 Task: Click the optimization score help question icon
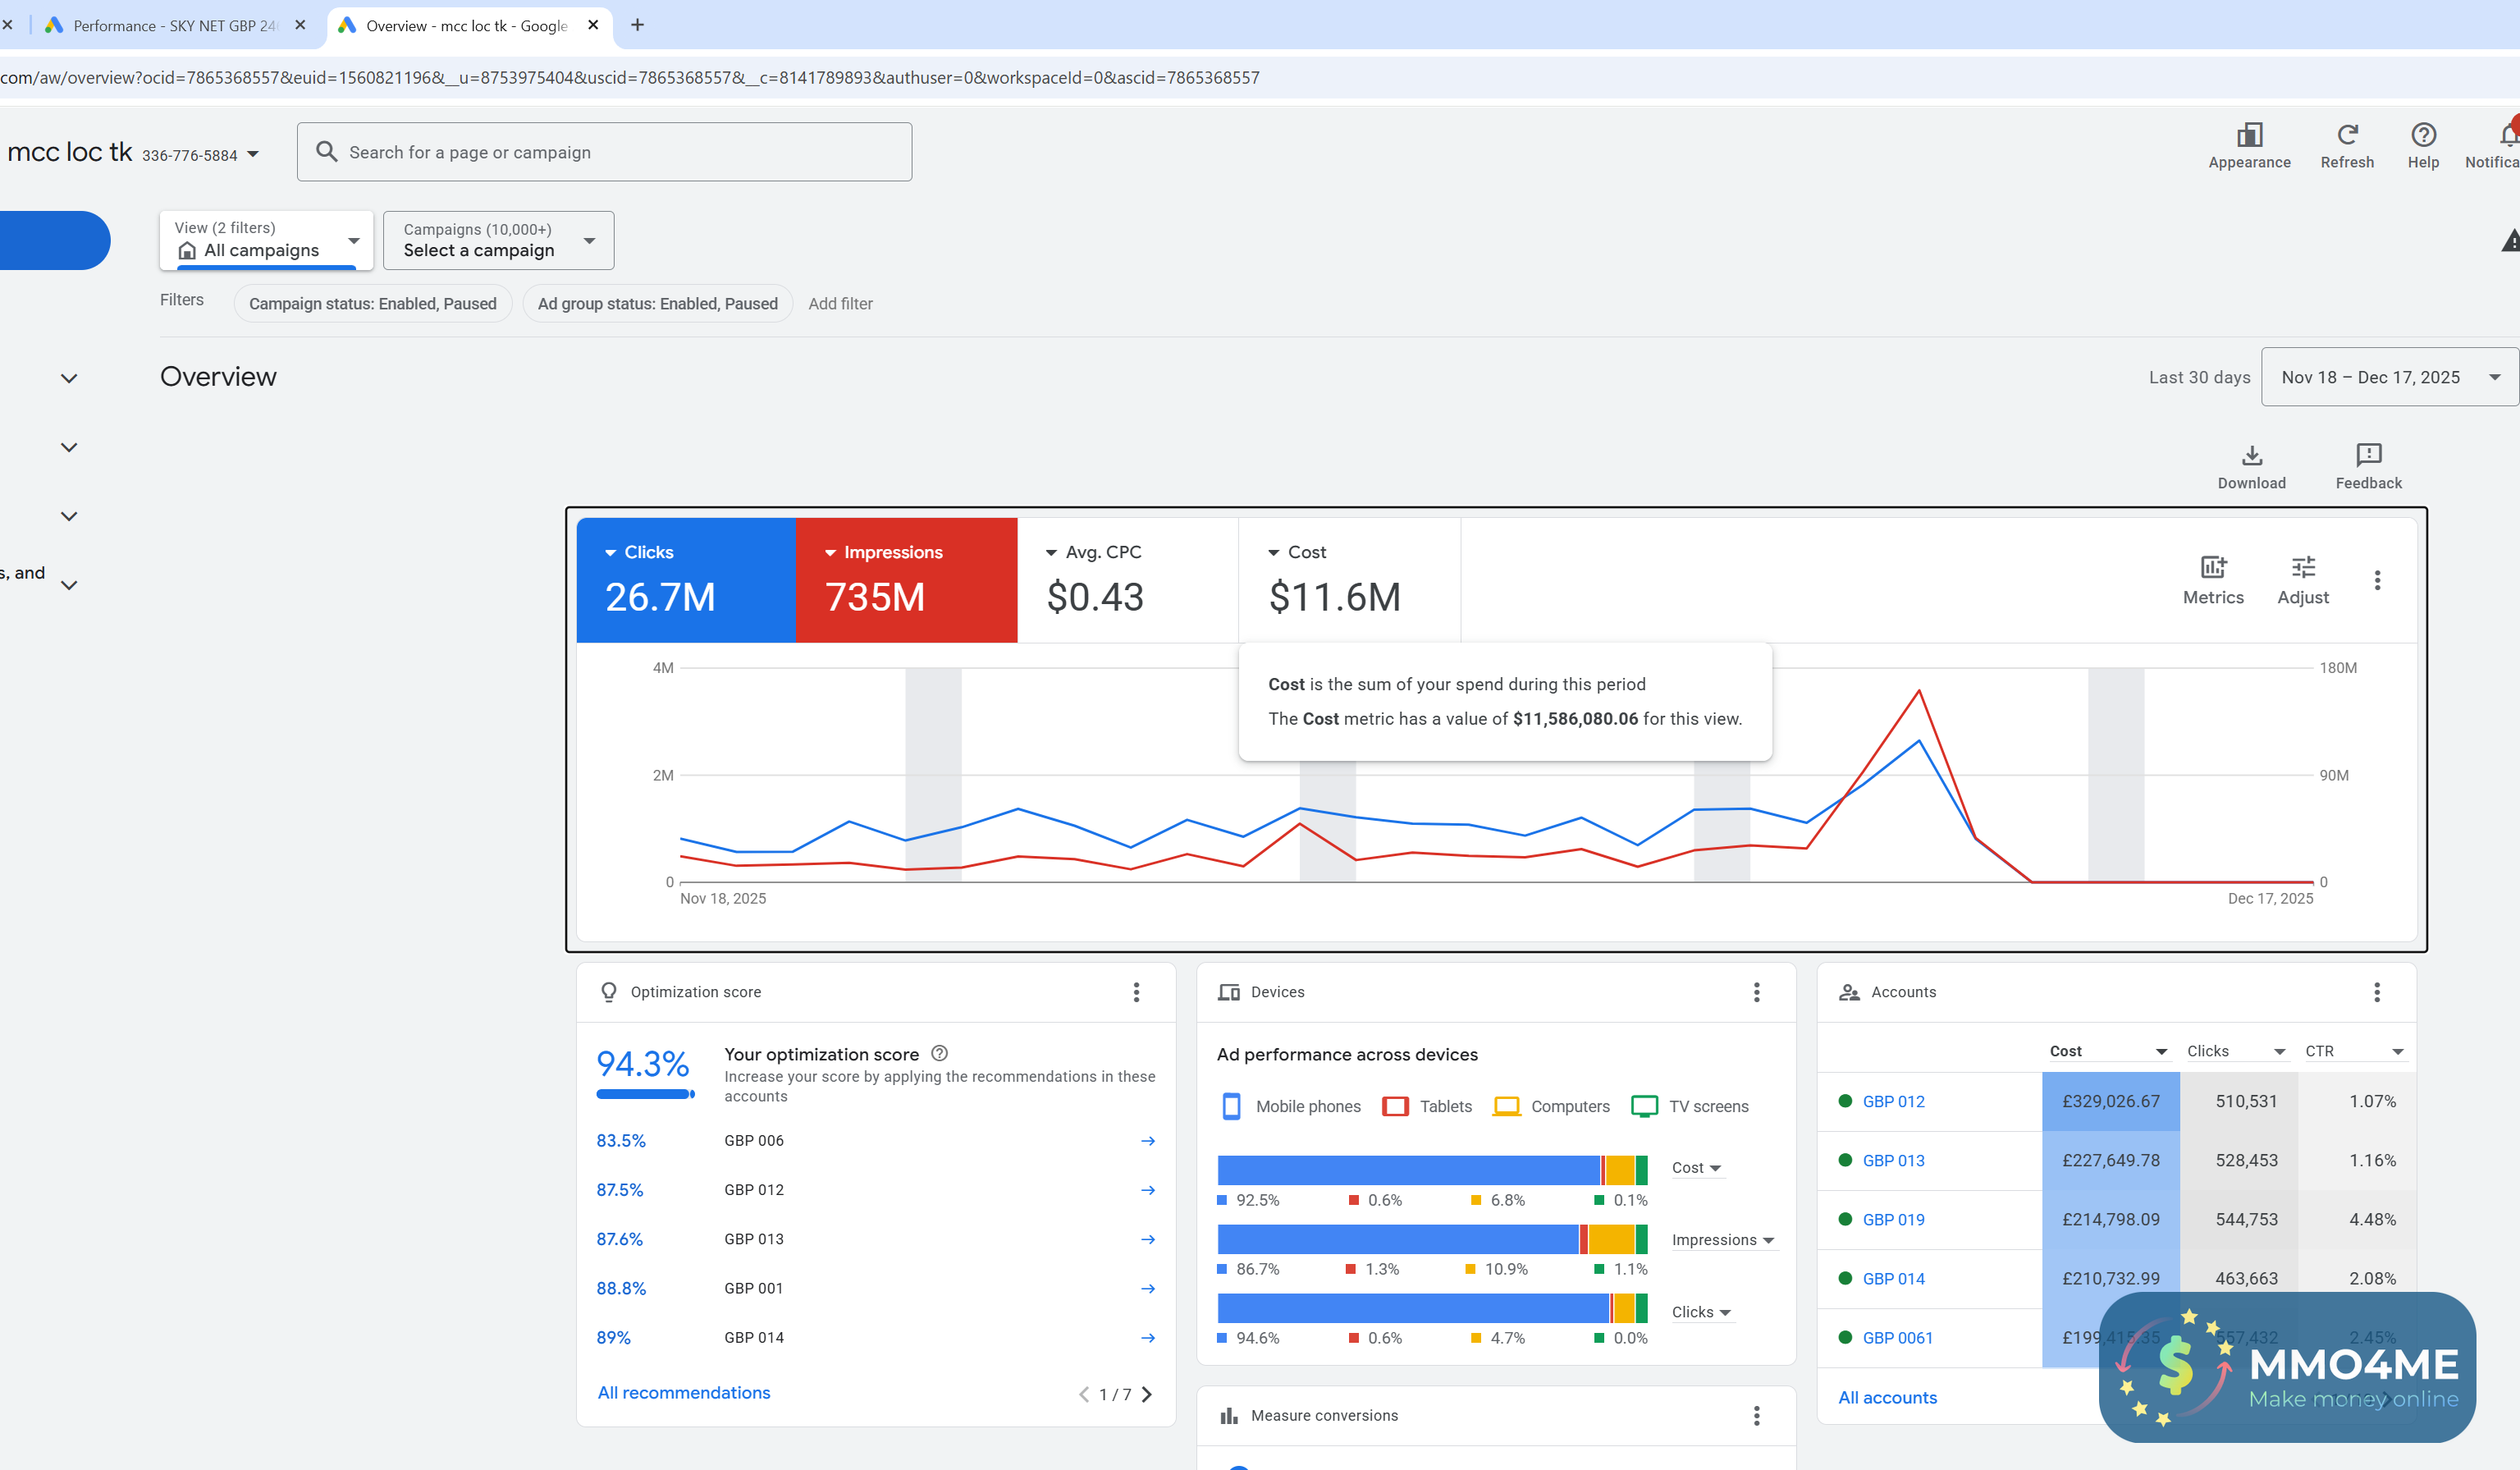pyautogui.click(x=939, y=1053)
